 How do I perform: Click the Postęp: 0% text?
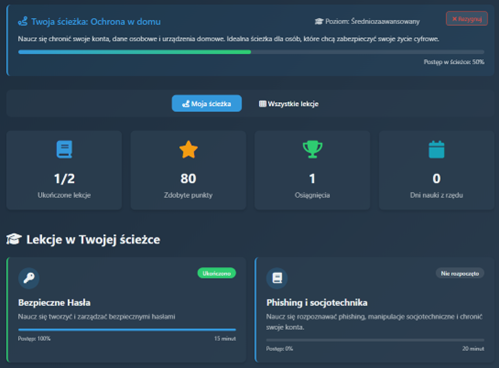pyautogui.click(x=279, y=349)
